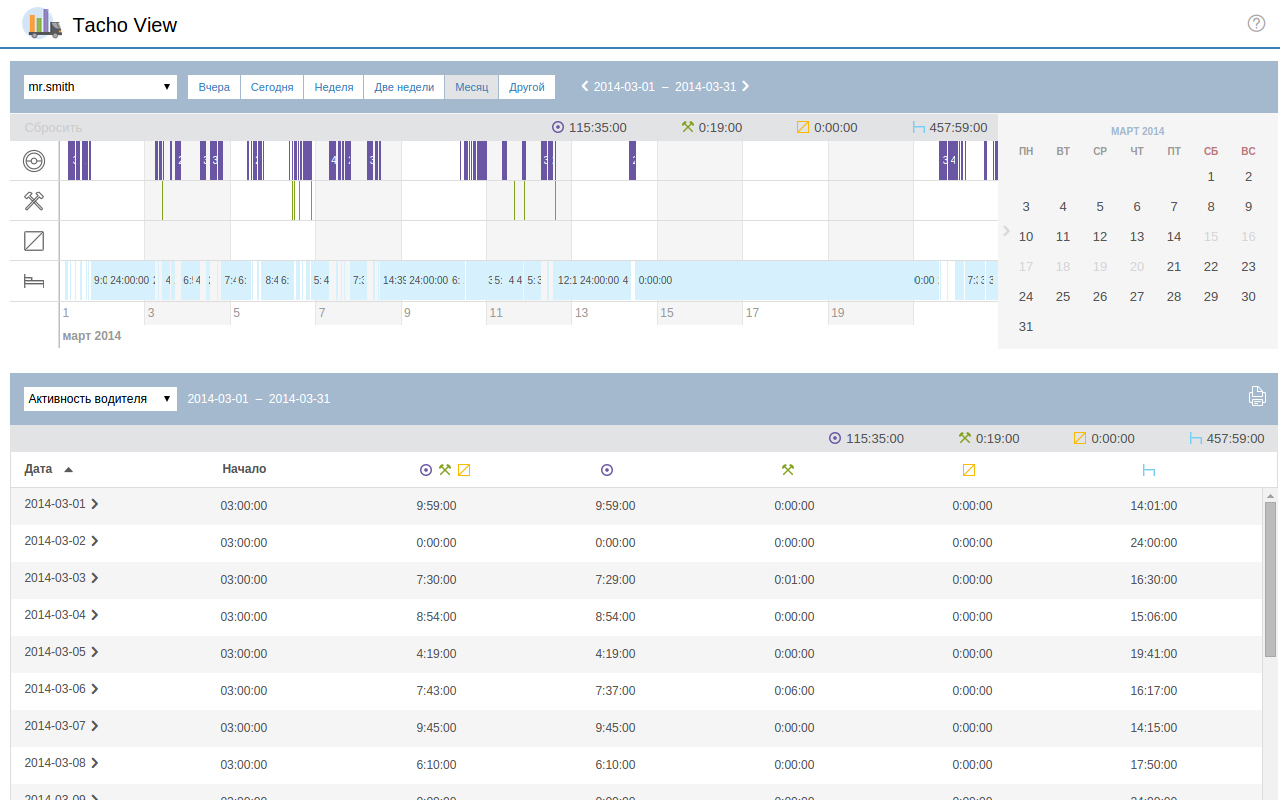Go to the previous date range arrow
The height and width of the screenshot is (800, 1280).
(585, 86)
